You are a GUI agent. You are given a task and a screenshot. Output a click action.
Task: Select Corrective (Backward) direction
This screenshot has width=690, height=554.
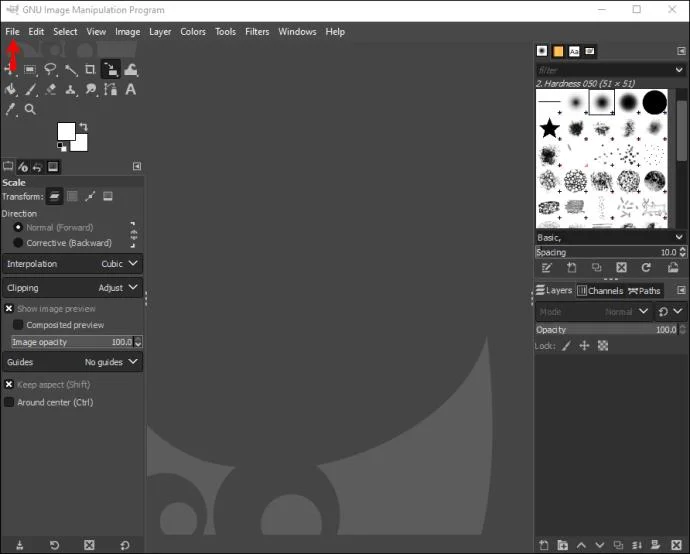18,243
